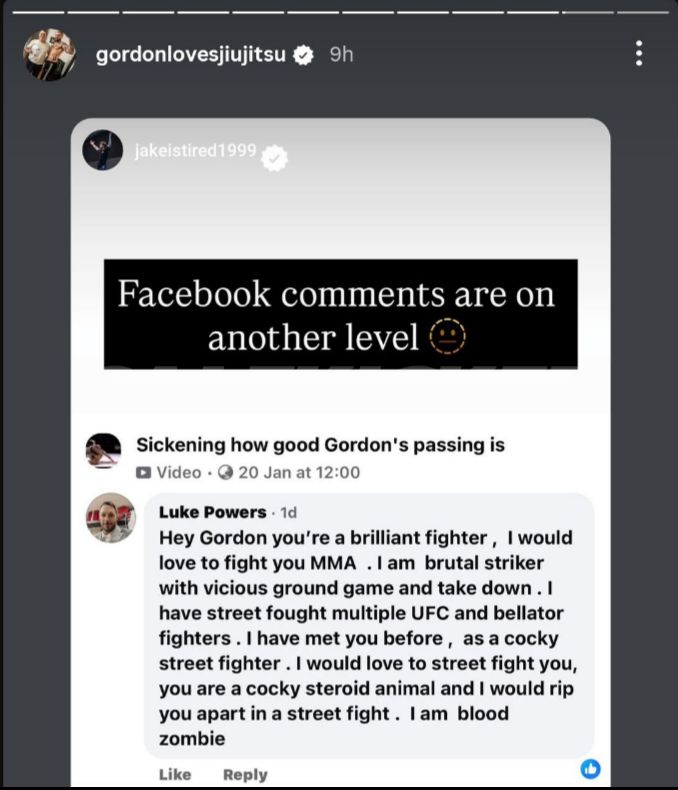Click the Facebook post author's avatar
This screenshot has height=790, width=678.
[105, 452]
